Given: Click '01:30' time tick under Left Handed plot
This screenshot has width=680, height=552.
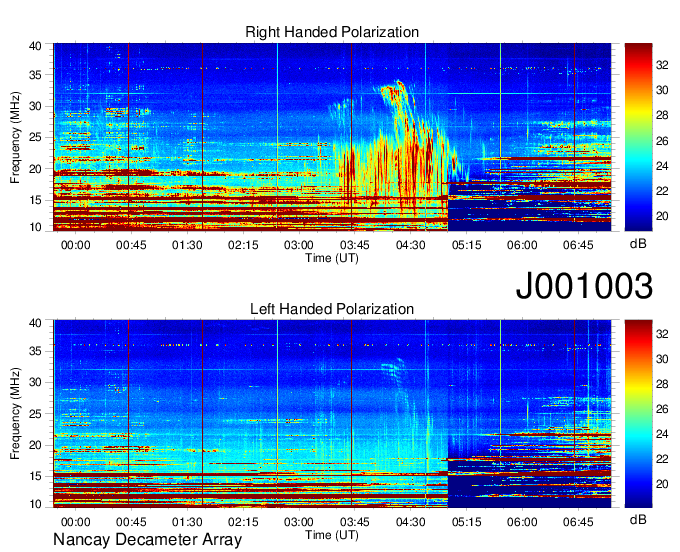Looking at the screenshot, I should coord(187,522).
